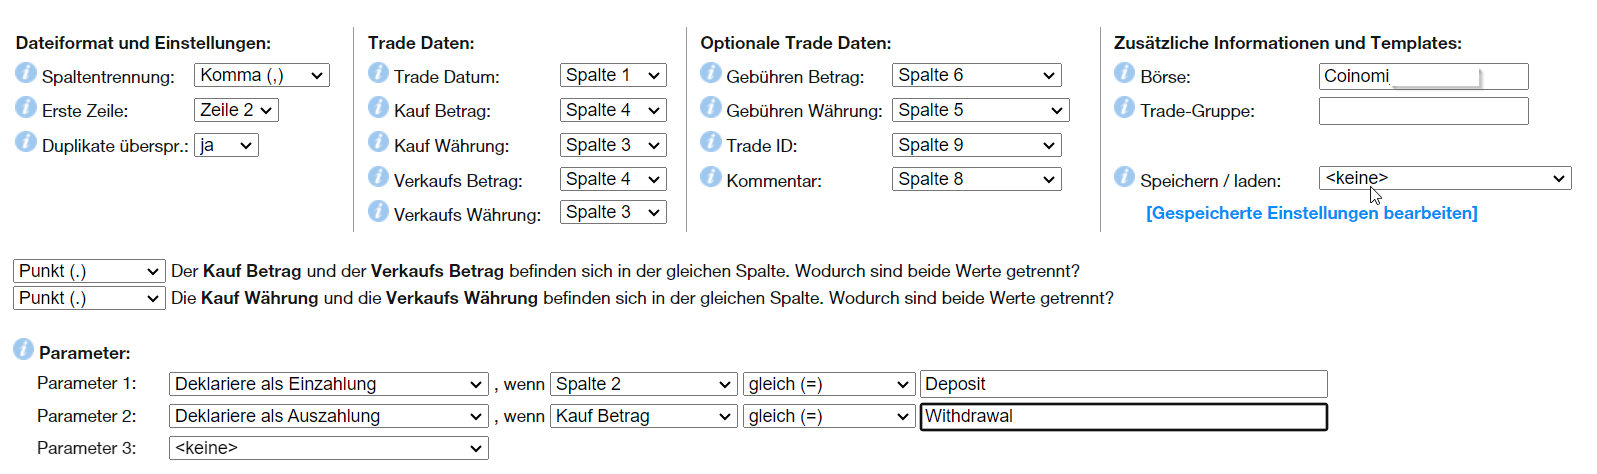Click the info icon next to Börse
This screenshot has height=474, width=1597.
pyautogui.click(x=1125, y=73)
